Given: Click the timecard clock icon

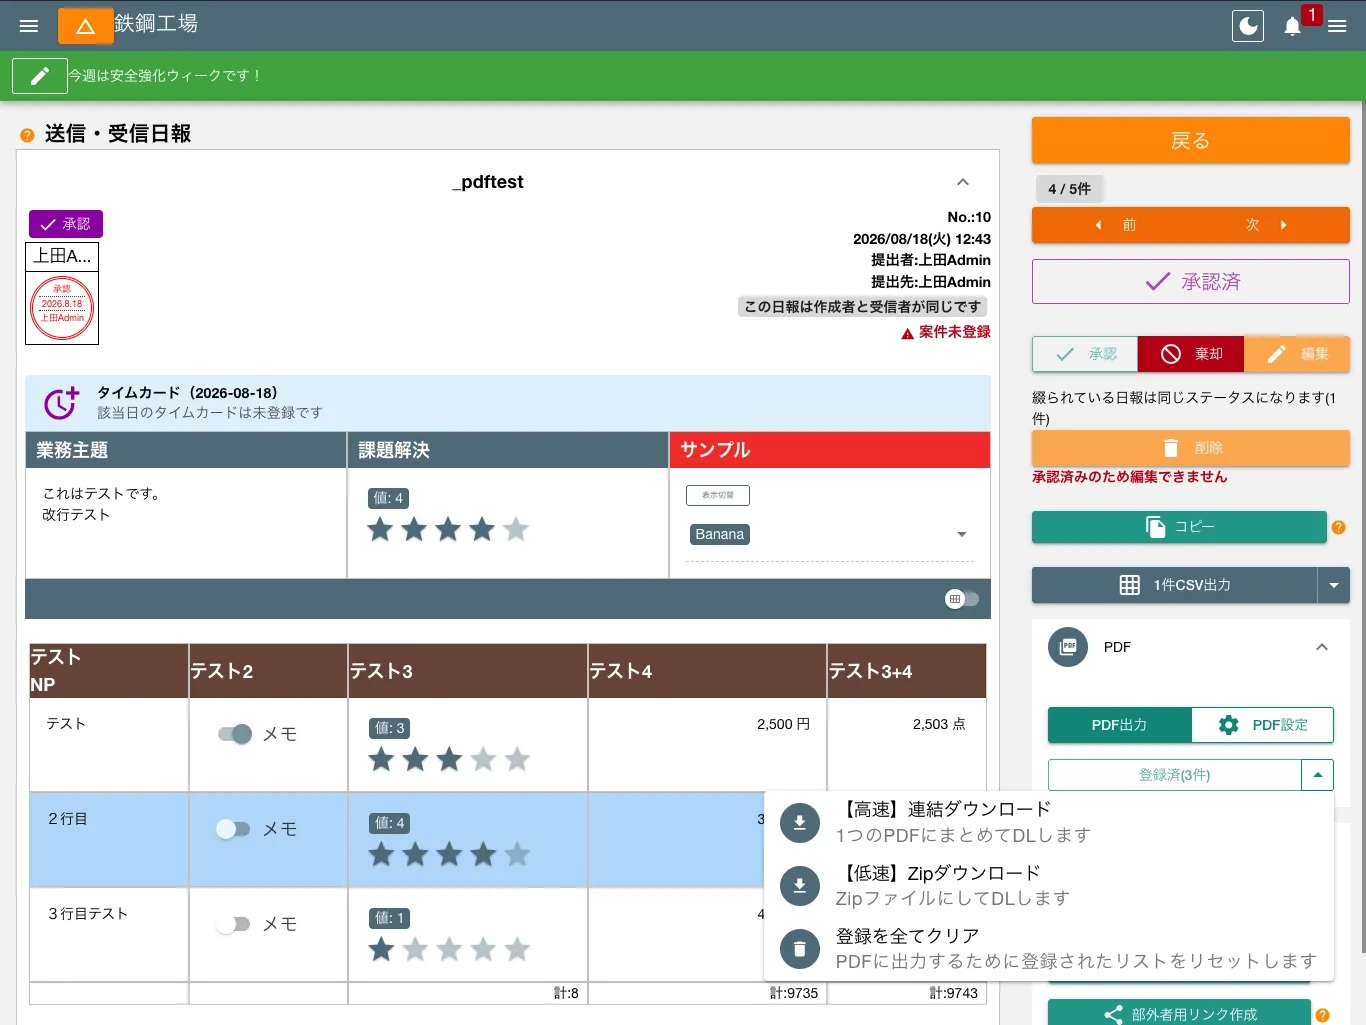Looking at the screenshot, I should click(x=61, y=402).
